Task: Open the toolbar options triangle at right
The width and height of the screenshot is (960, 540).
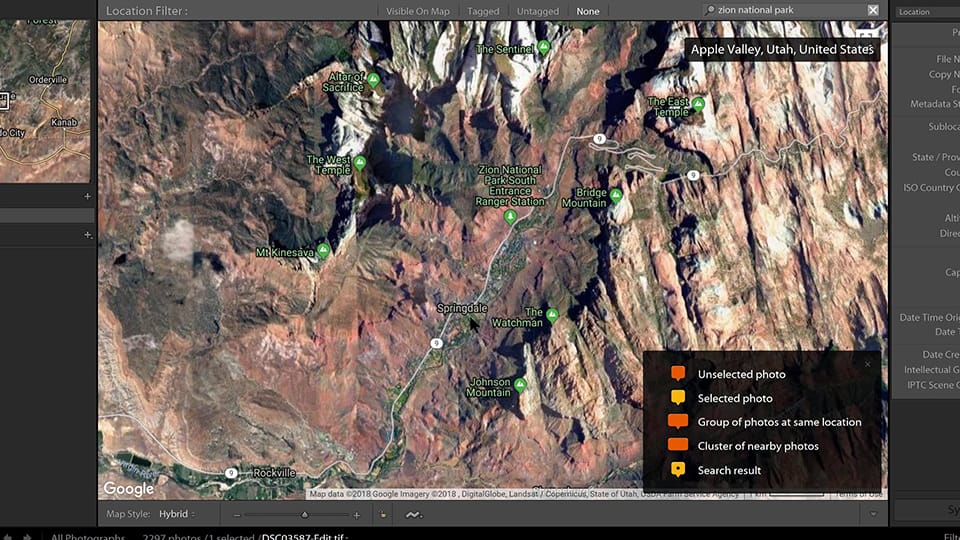Action: coord(873,514)
